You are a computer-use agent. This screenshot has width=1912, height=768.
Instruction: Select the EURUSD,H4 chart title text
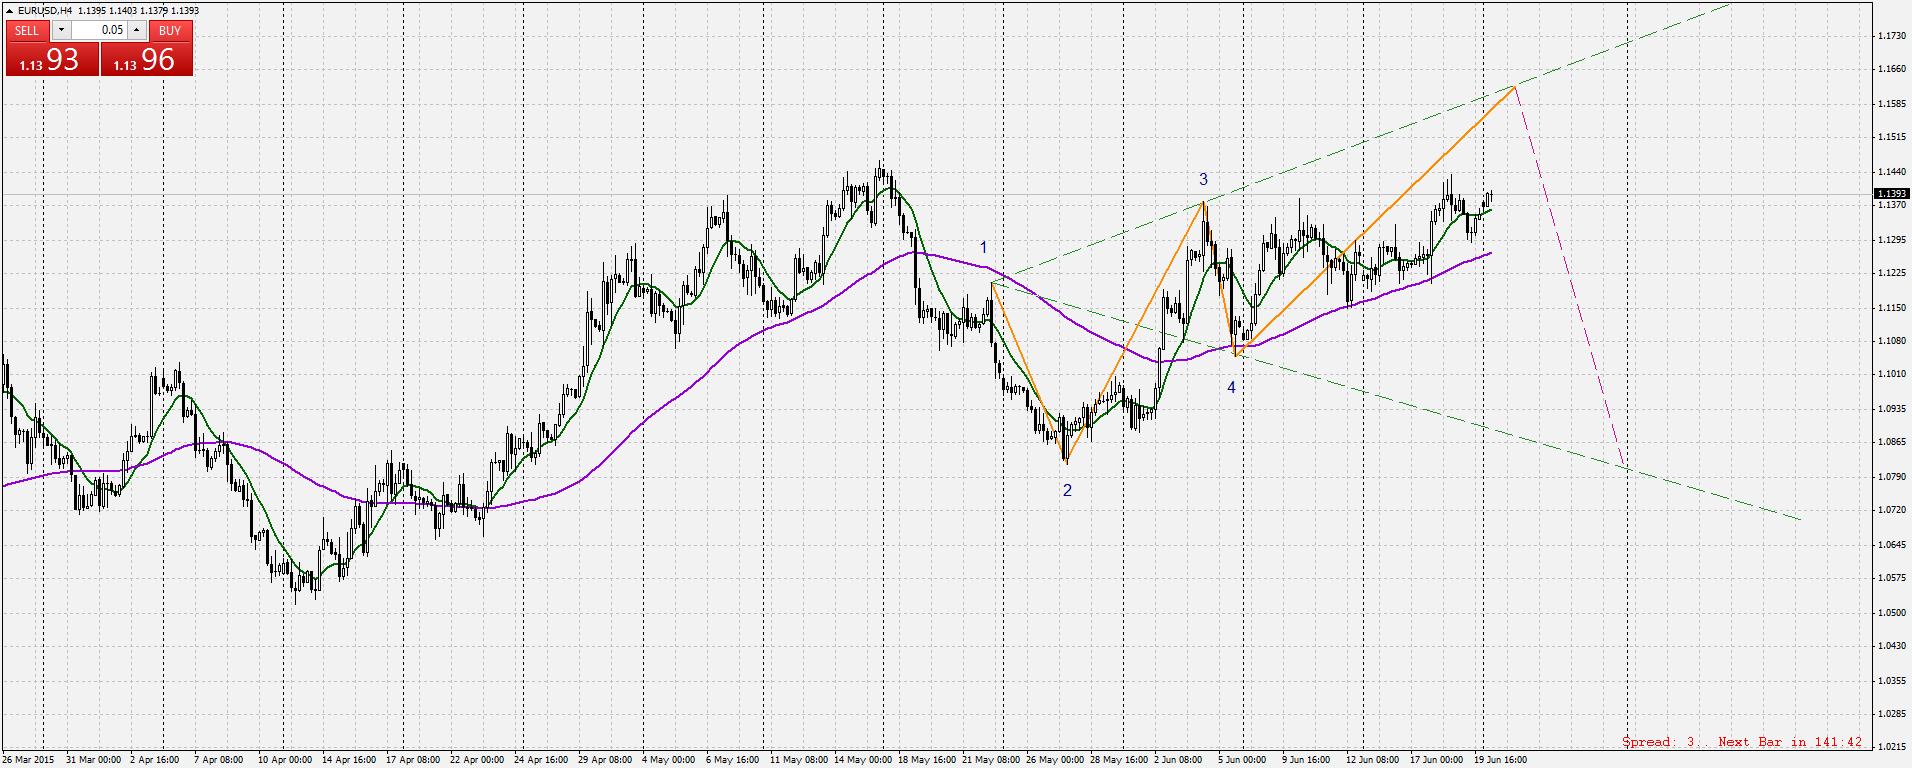coord(45,10)
